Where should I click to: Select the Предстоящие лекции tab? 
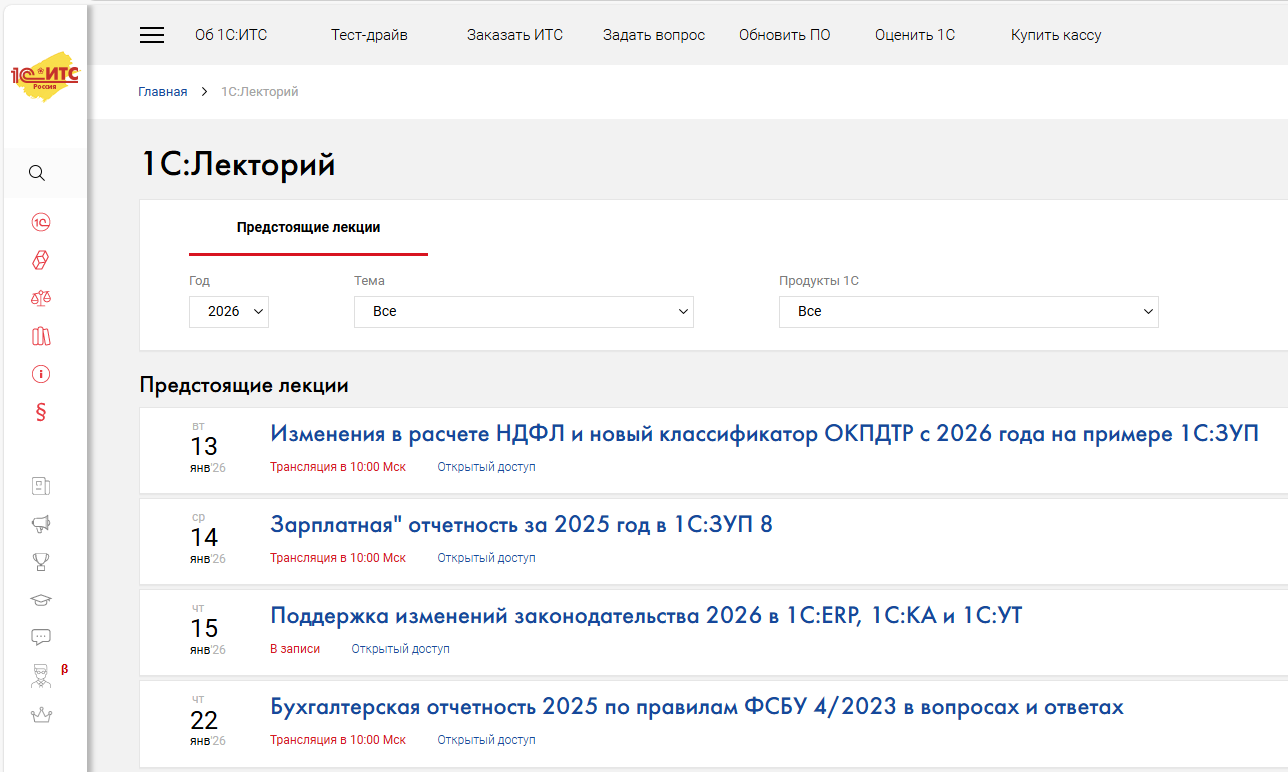pyautogui.click(x=308, y=227)
